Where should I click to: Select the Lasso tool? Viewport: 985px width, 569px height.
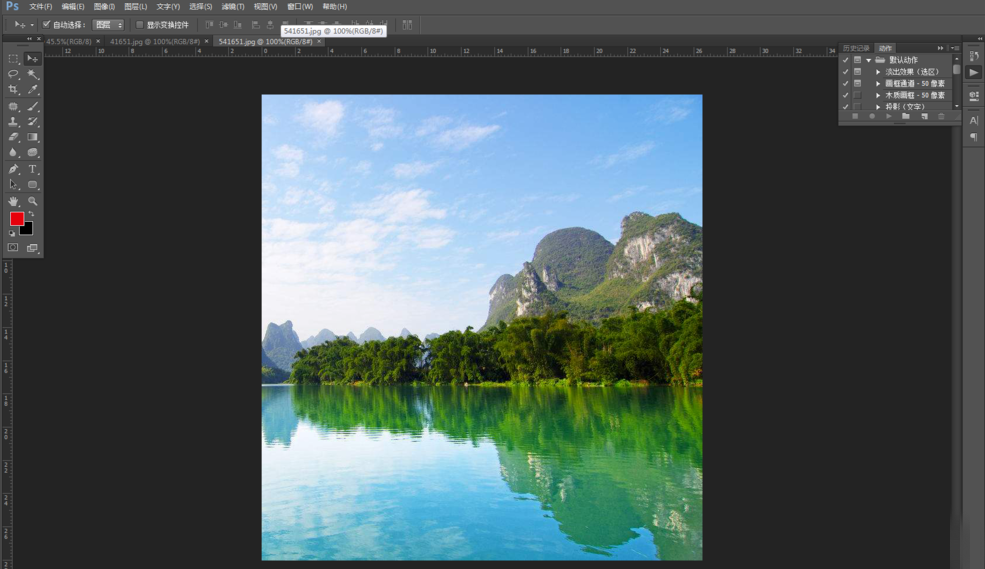point(13,74)
